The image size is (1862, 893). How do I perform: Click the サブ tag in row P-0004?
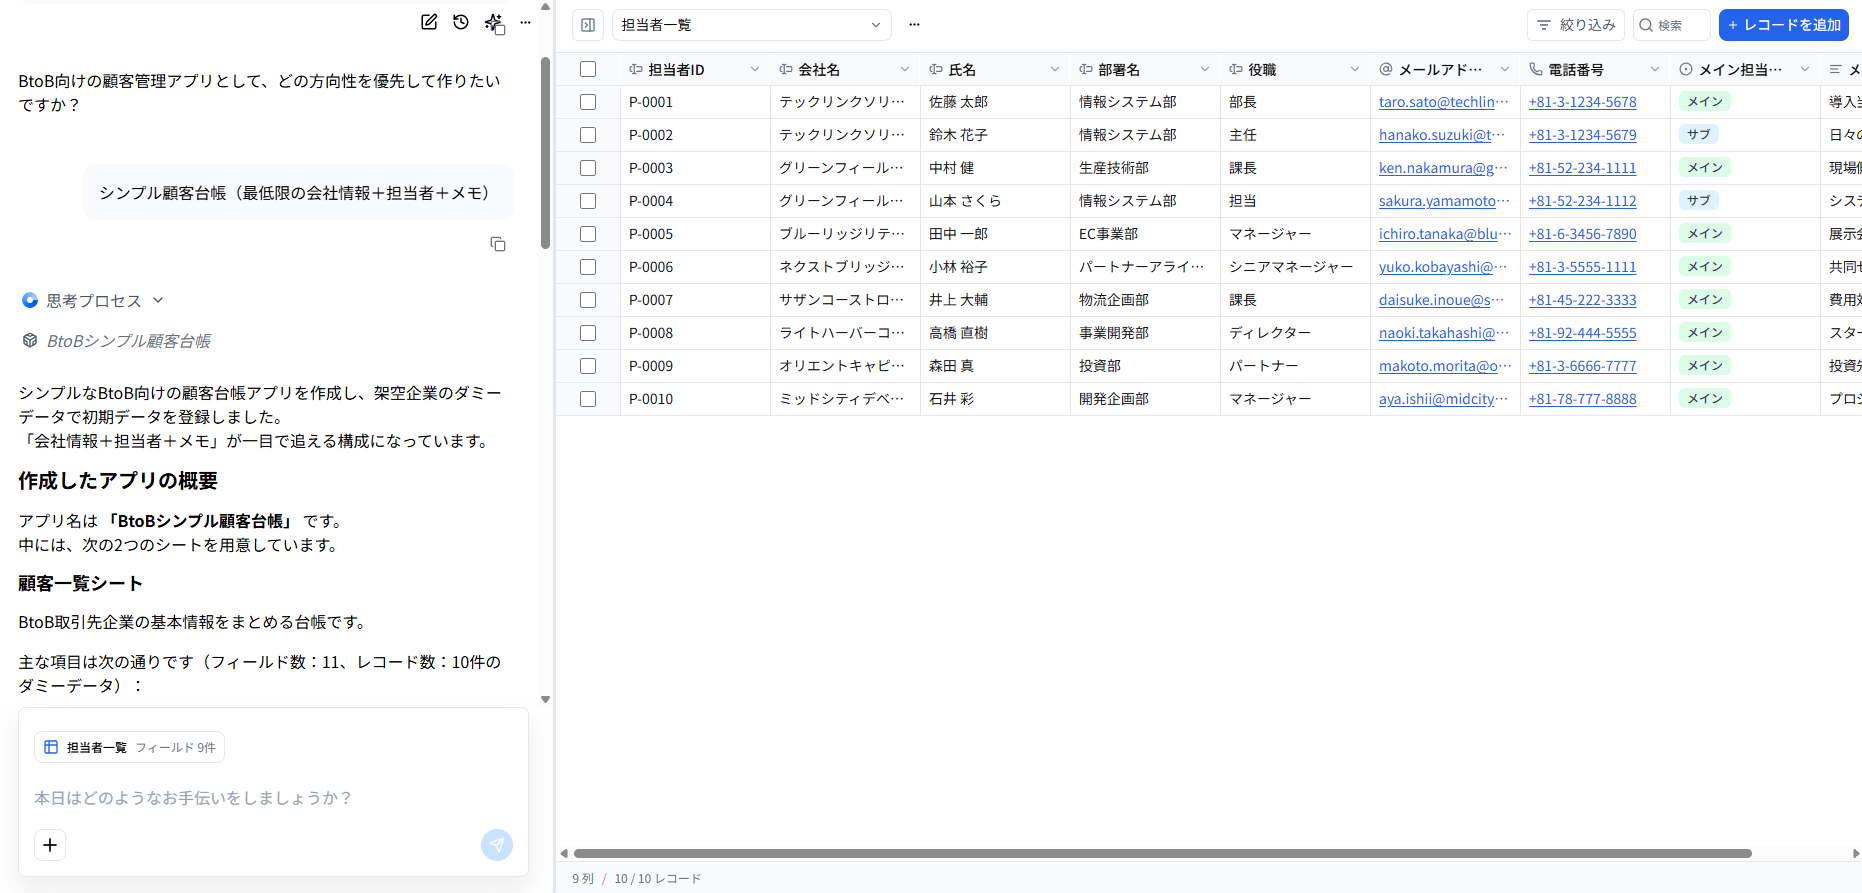click(1699, 201)
